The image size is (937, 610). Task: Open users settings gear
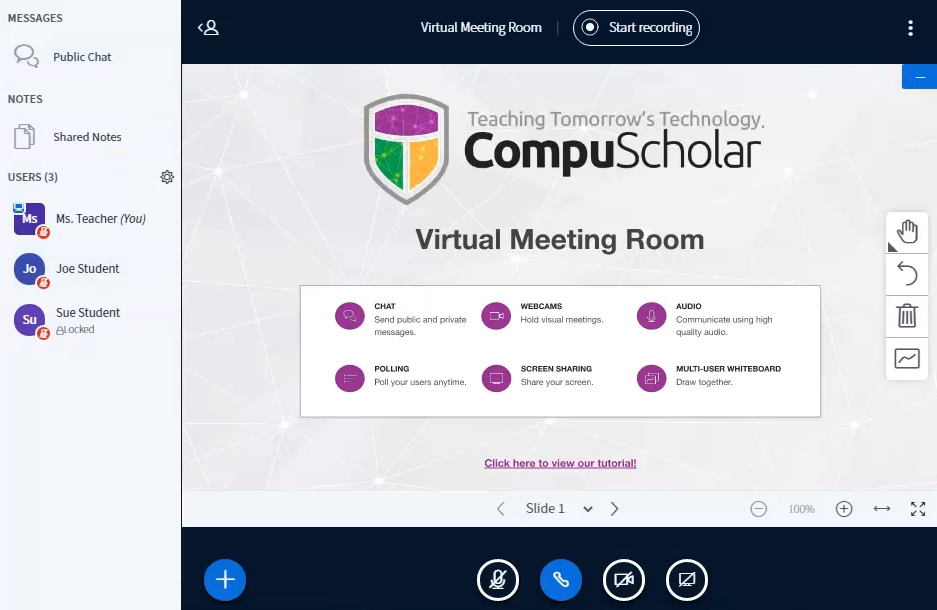167,177
